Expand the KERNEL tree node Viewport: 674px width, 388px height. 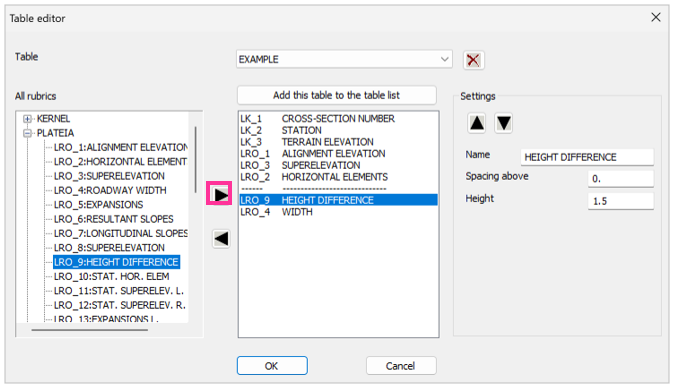tap(28, 119)
